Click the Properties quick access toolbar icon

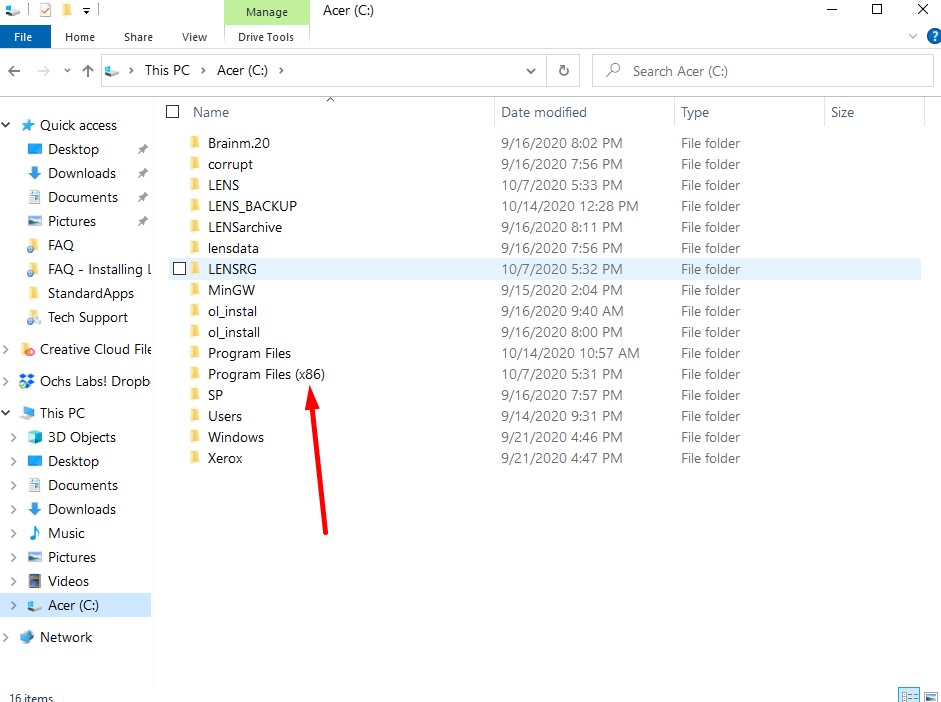pos(45,10)
